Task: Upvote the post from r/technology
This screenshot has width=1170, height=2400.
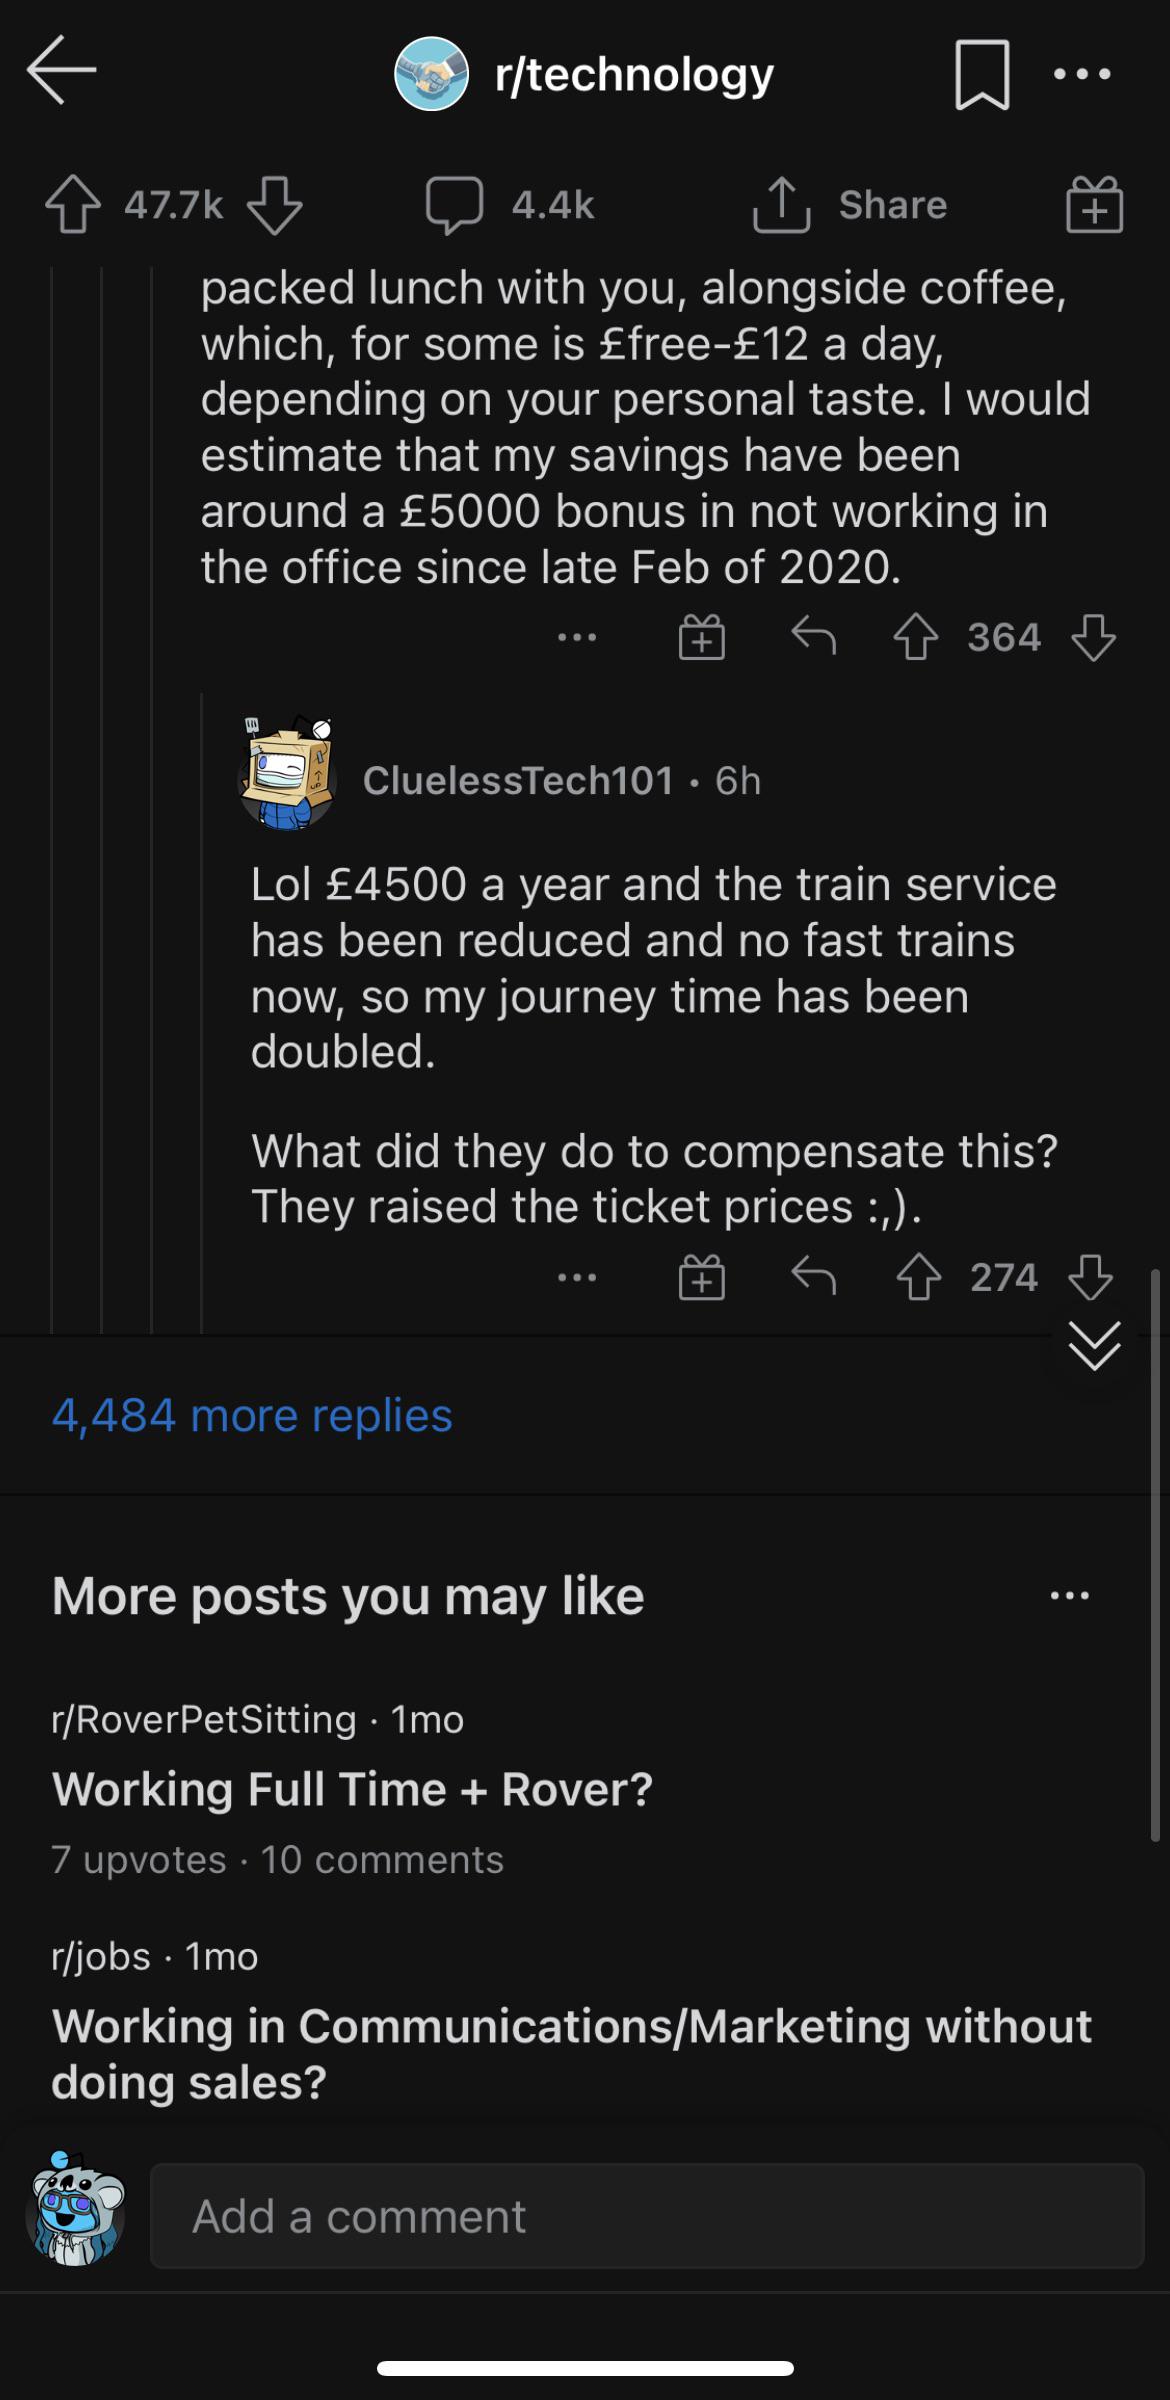Action: pos(71,205)
